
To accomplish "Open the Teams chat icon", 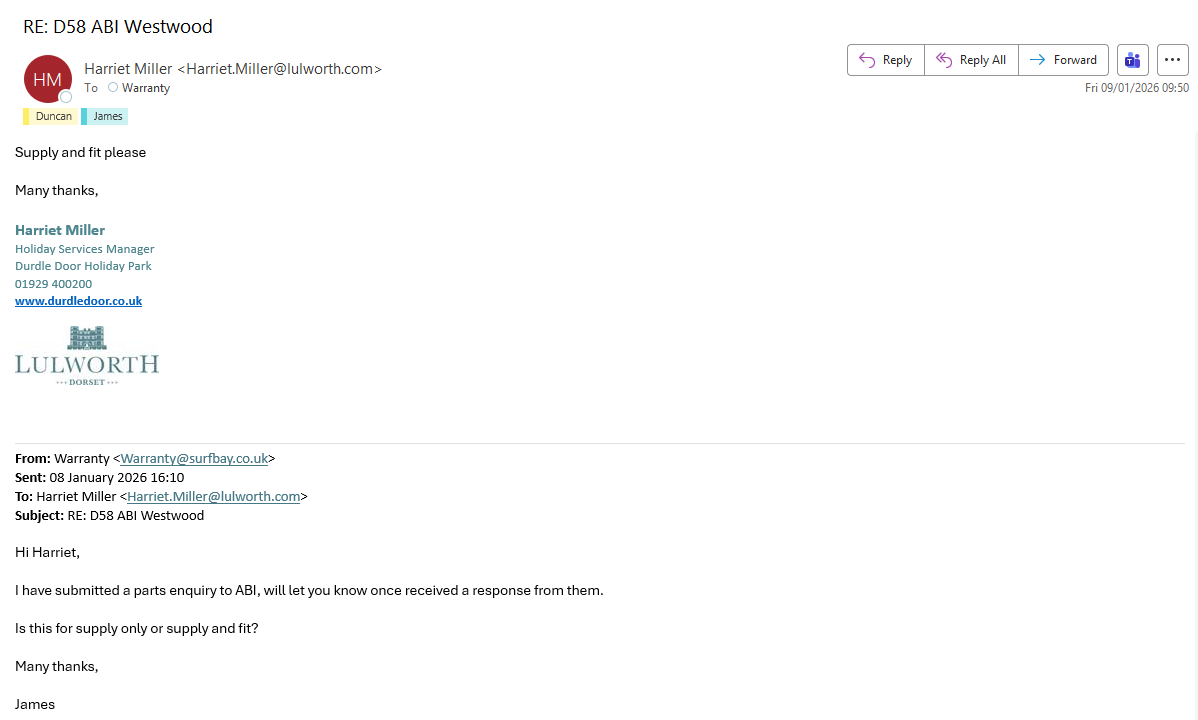I will pyautogui.click(x=1132, y=60).
